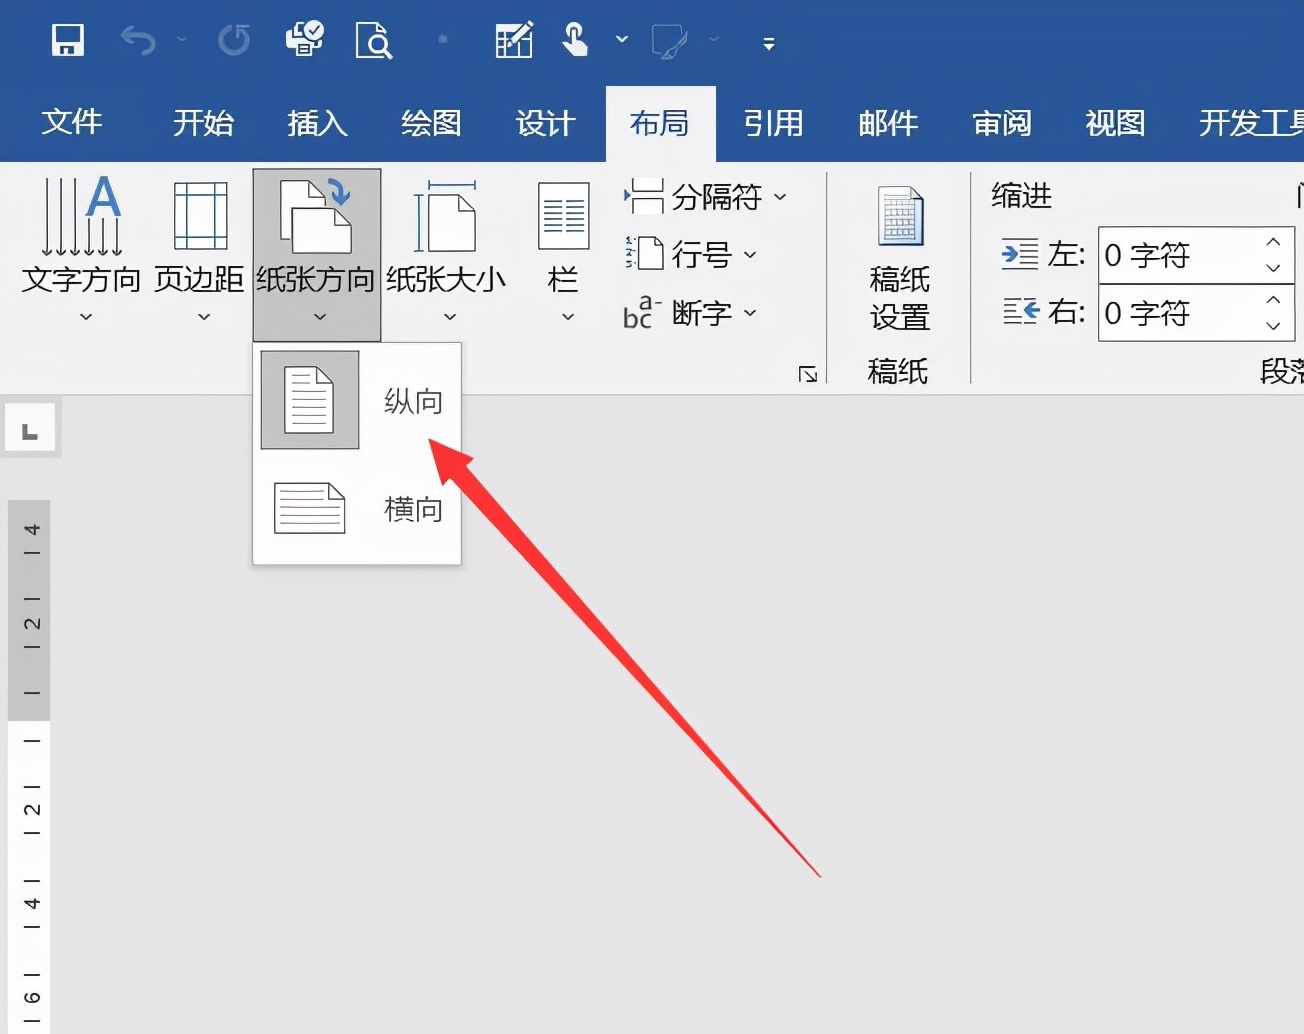Screen dimensions: 1304x1034
Task: Click the Redo circular arrow icon
Action: click(234, 41)
